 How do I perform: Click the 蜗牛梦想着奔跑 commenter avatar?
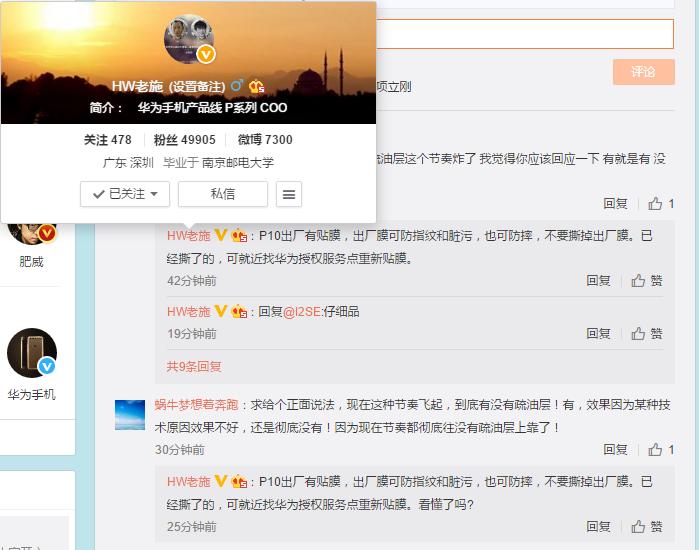pyautogui.click(x=130, y=414)
